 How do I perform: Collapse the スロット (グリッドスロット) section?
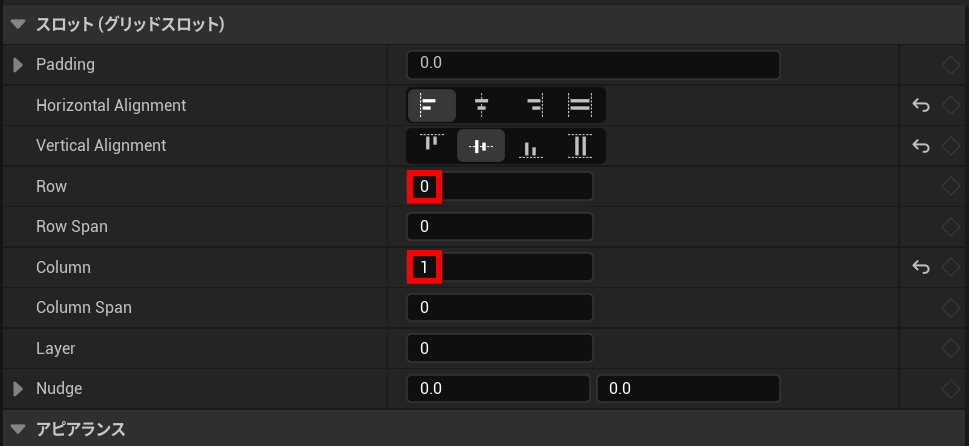(x=17, y=25)
